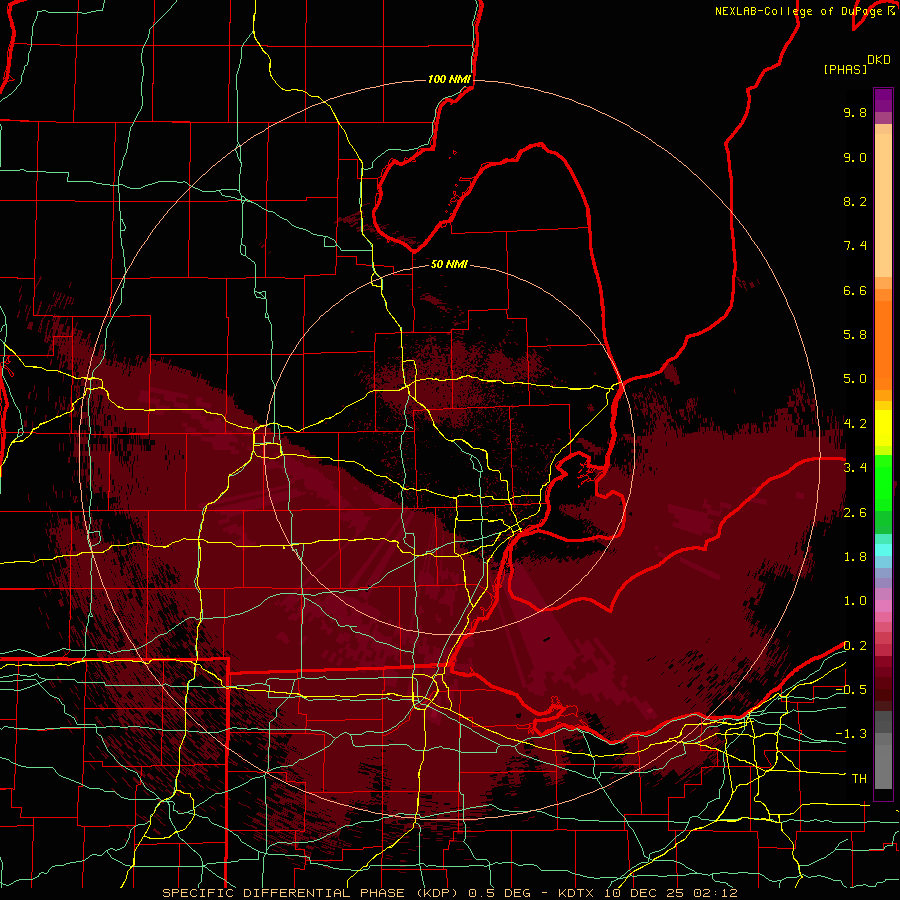Click the gray segment at bottom of color bar
The height and width of the screenshot is (900, 900).
883,763
